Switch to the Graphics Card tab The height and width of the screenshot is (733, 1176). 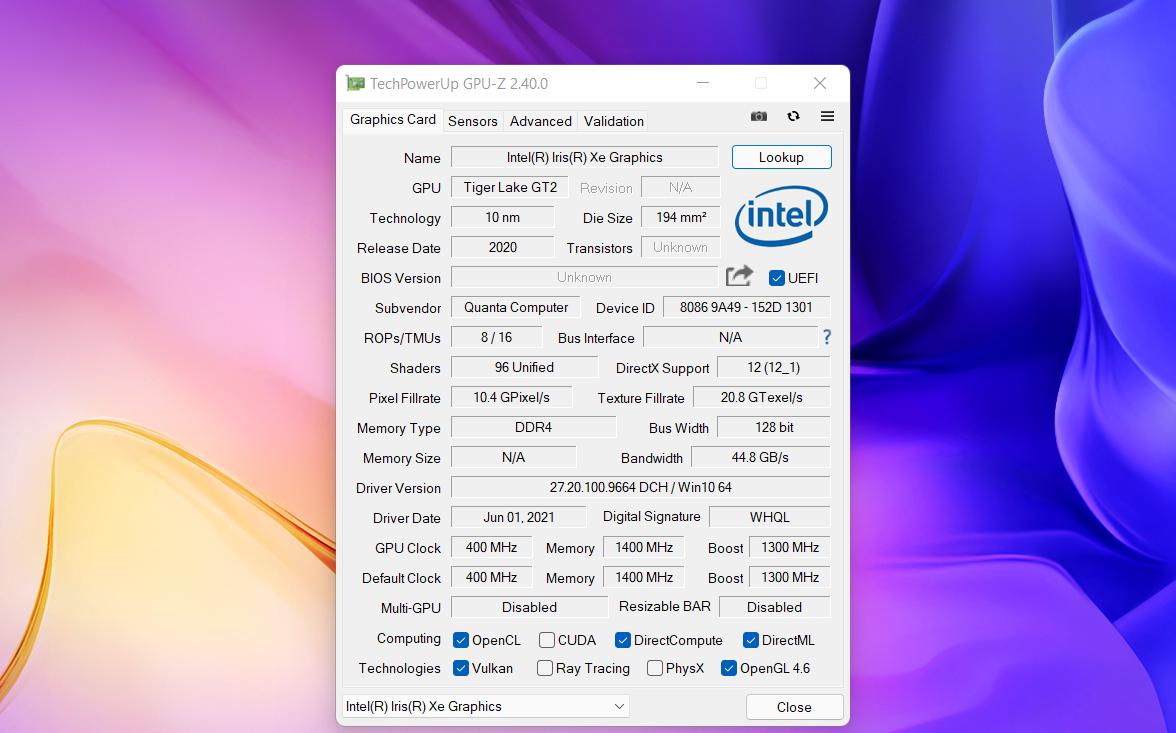point(392,120)
